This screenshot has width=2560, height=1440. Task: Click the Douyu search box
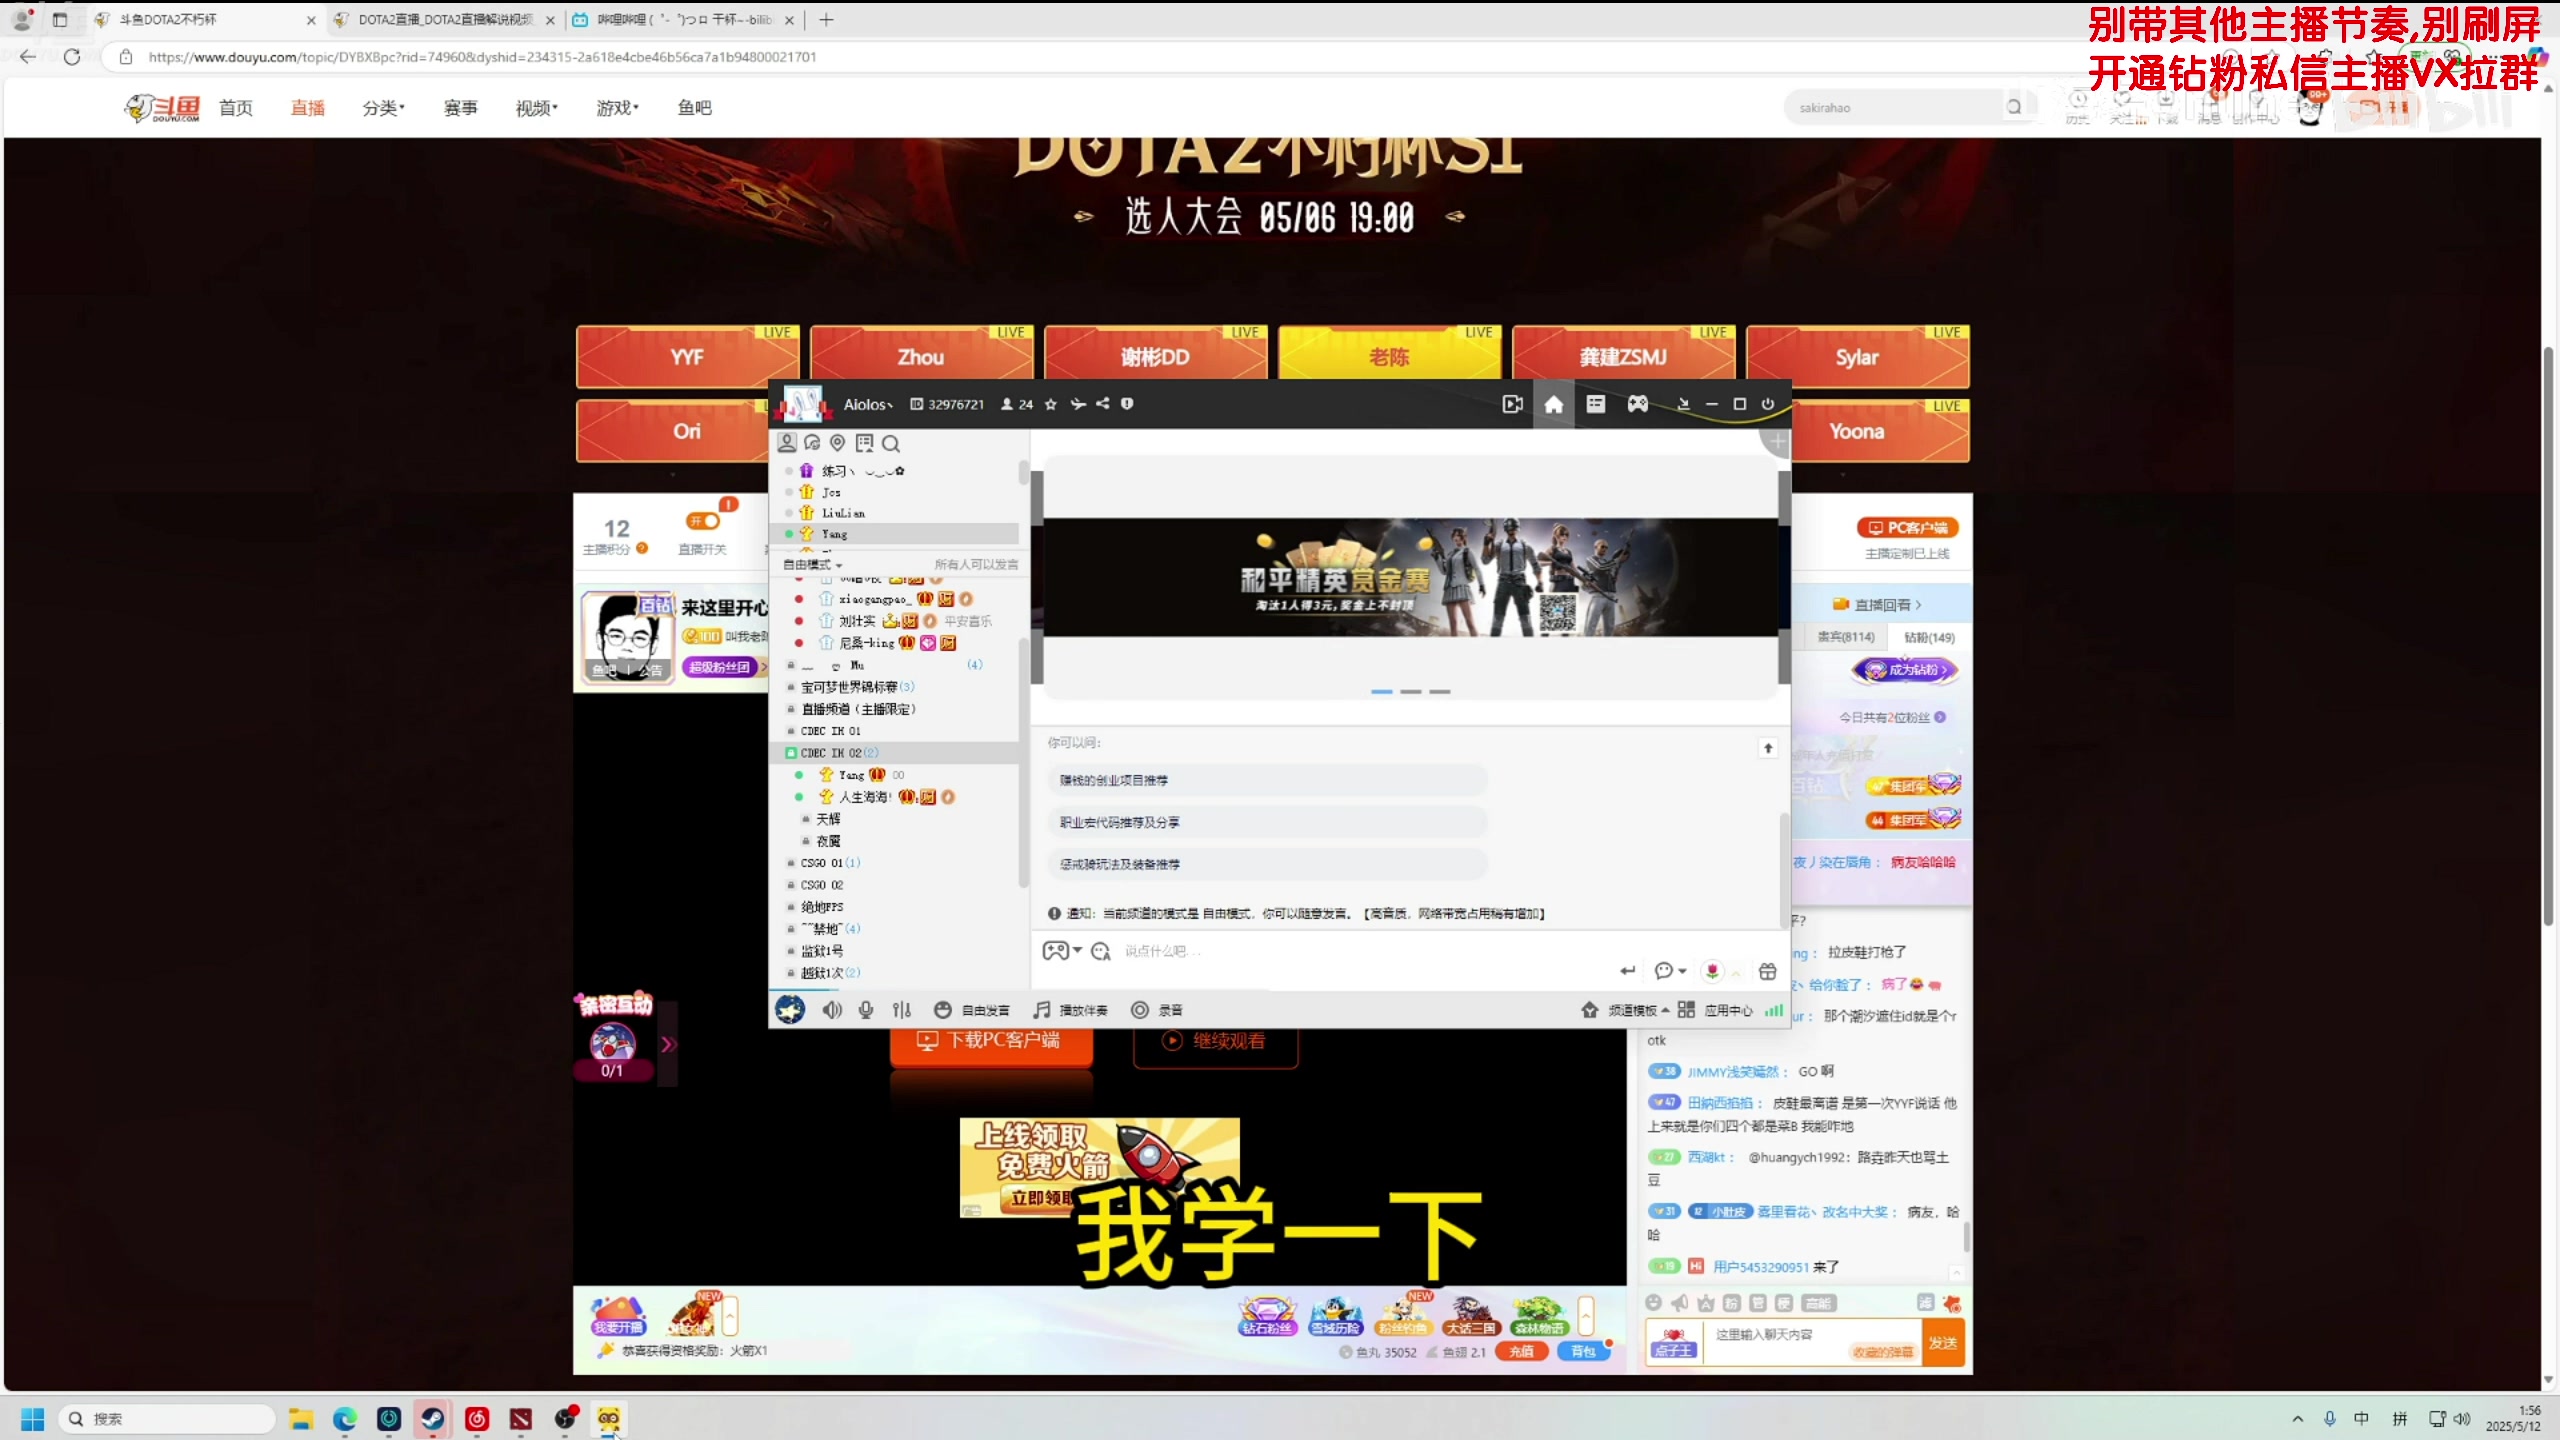click(x=1895, y=107)
